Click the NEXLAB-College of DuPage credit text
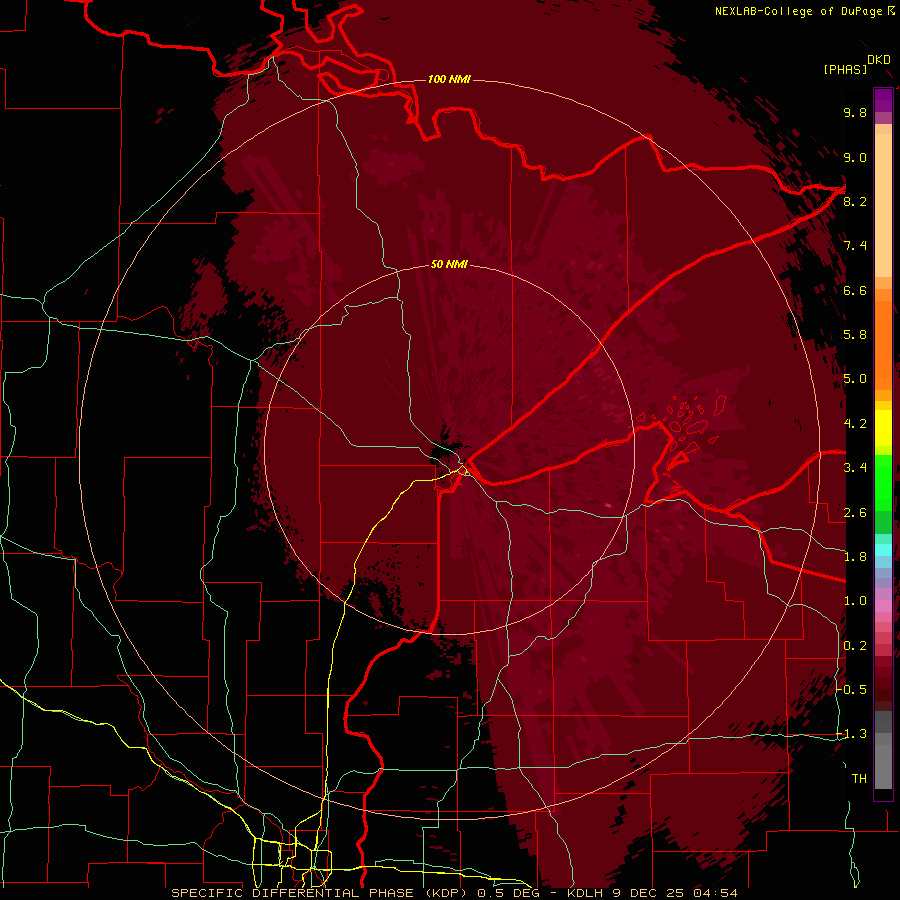 coord(799,11)
